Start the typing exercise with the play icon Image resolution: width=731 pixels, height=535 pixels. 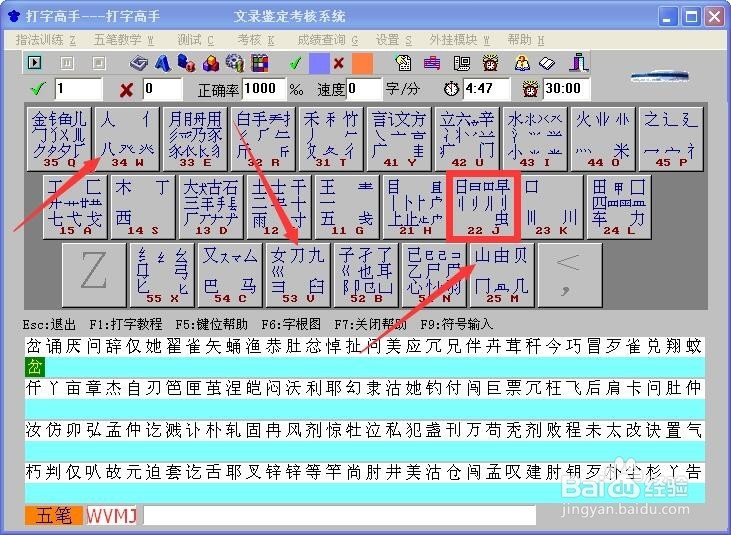[34, 62]
